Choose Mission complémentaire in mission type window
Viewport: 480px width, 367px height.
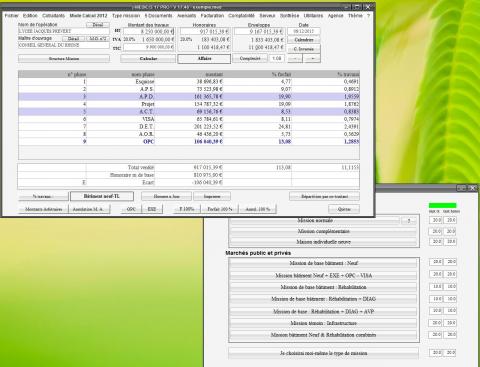click(324, 231)
